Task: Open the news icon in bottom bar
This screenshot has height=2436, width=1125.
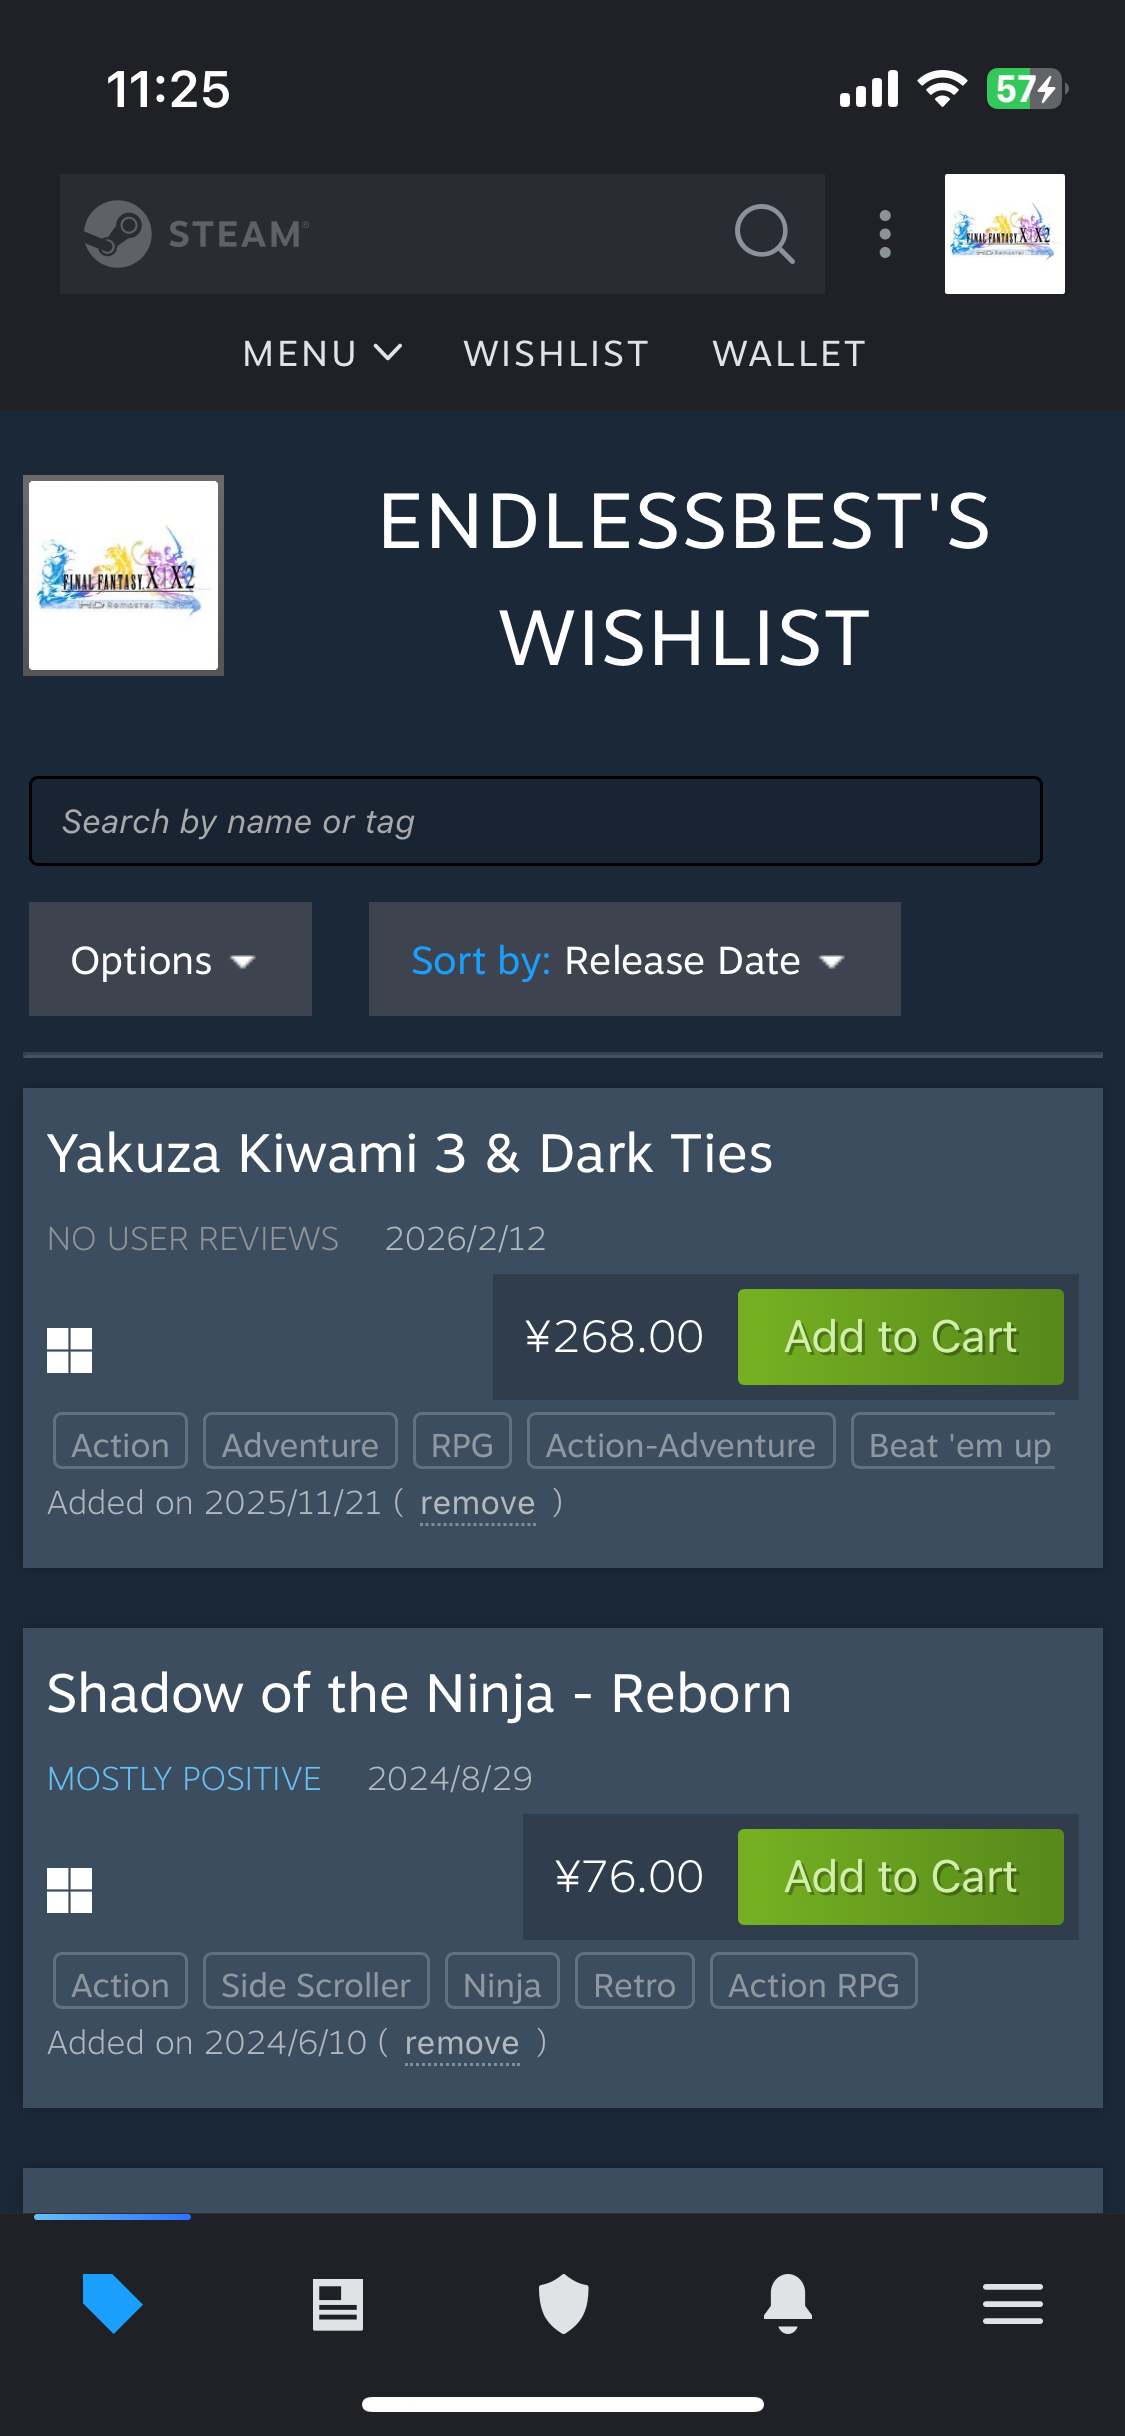Action: click(x=338, y=2304)
